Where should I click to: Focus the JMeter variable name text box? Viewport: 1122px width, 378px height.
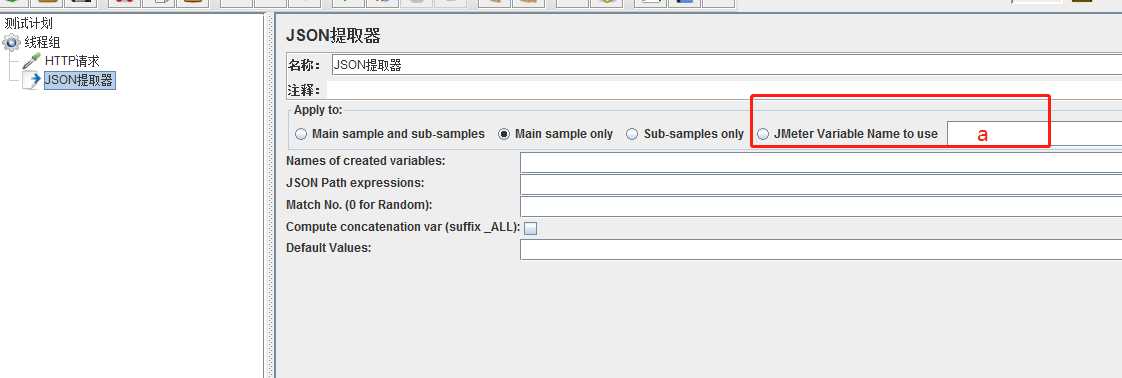[x=1035, y=134]
